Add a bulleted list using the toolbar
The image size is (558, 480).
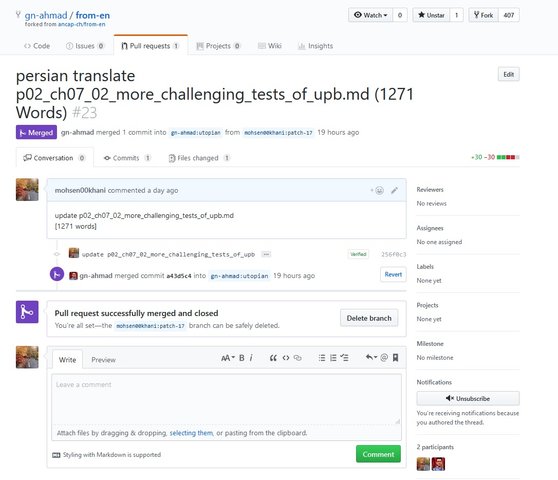322,358
